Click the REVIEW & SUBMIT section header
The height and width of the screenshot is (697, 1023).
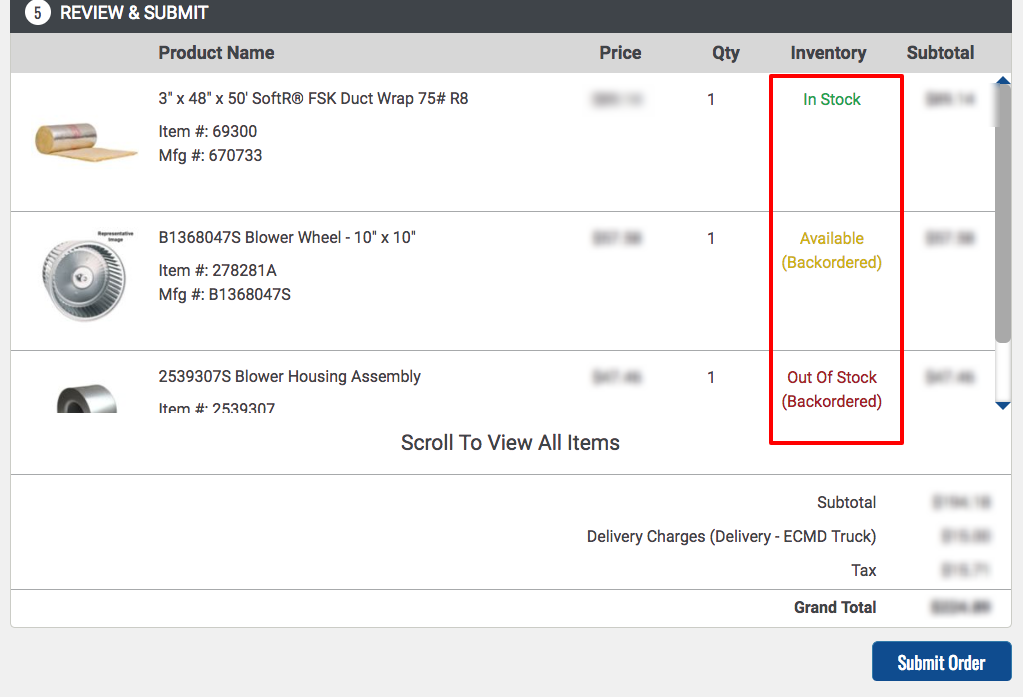tap(134, 13)
